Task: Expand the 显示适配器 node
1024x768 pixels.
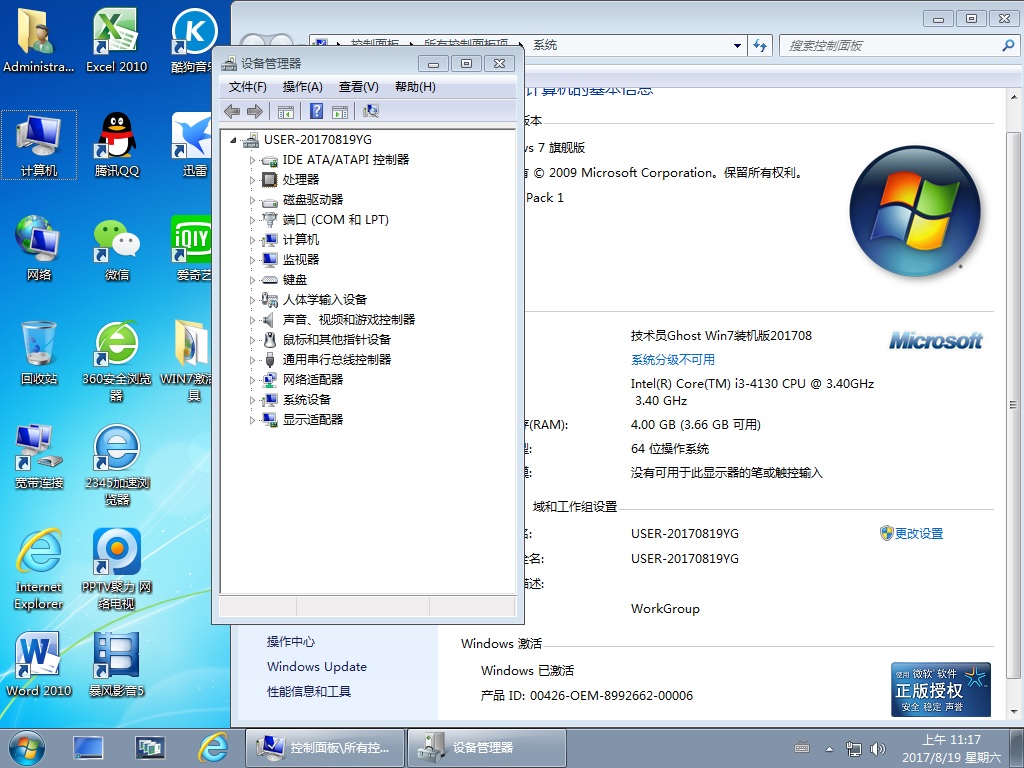Action: [x=252, y=420]
